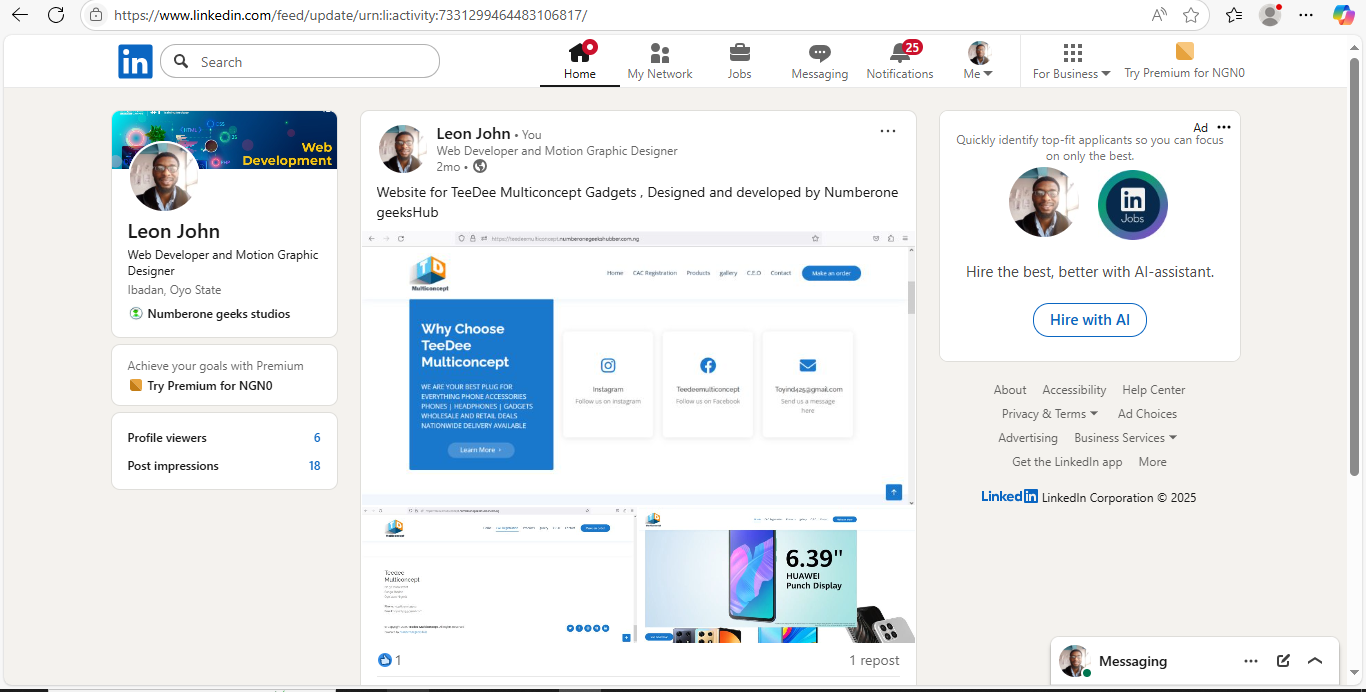Refresh the page with the reload icon
The height and width of the screenshot is (692, 1366).
[56, 15]
